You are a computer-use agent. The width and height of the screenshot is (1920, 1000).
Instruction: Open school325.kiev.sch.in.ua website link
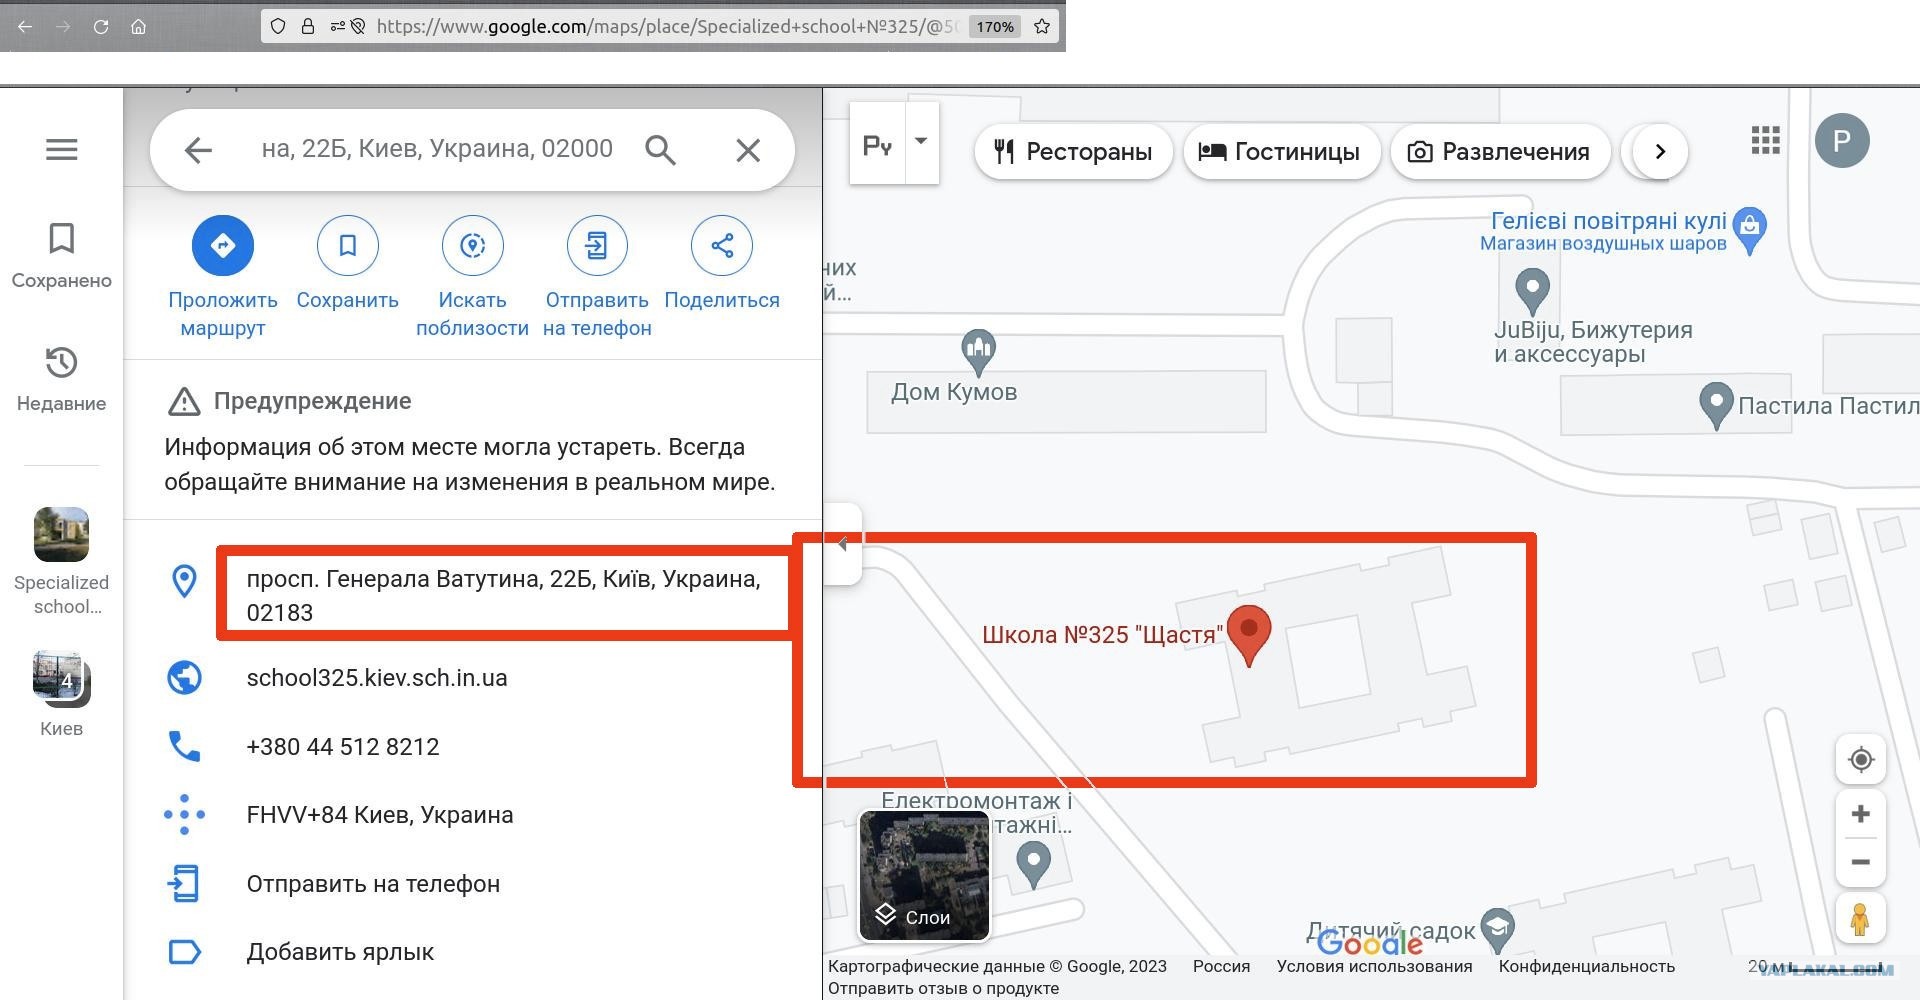pyautogui.click(x=377, y=678)
